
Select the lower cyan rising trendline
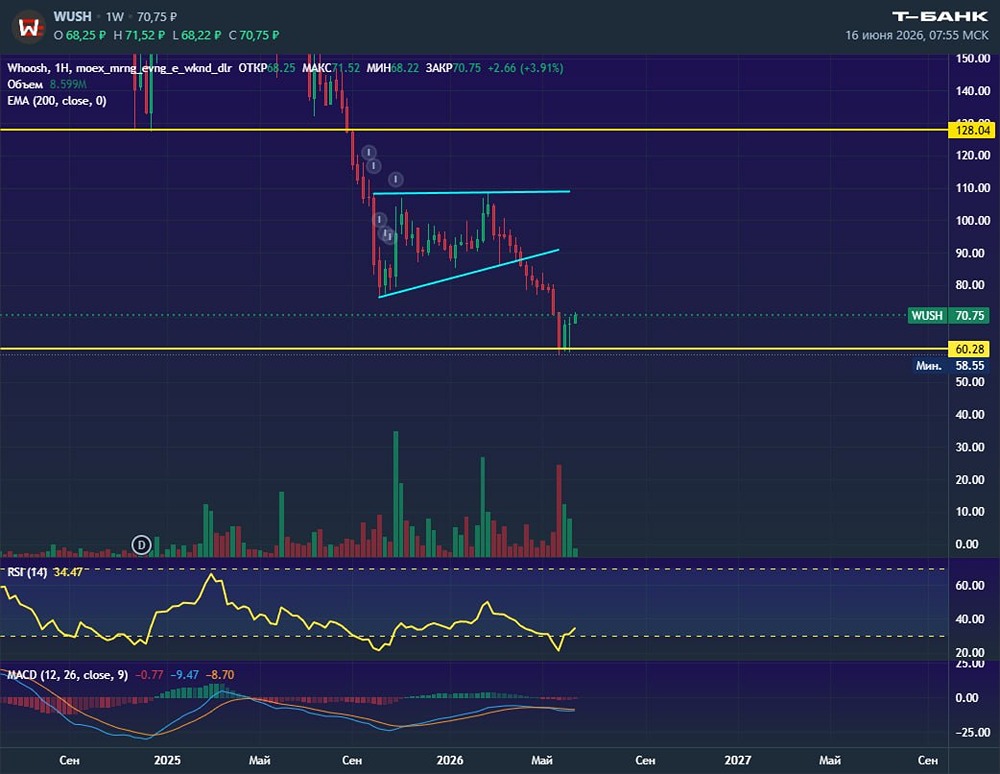[x=469, y=274]
